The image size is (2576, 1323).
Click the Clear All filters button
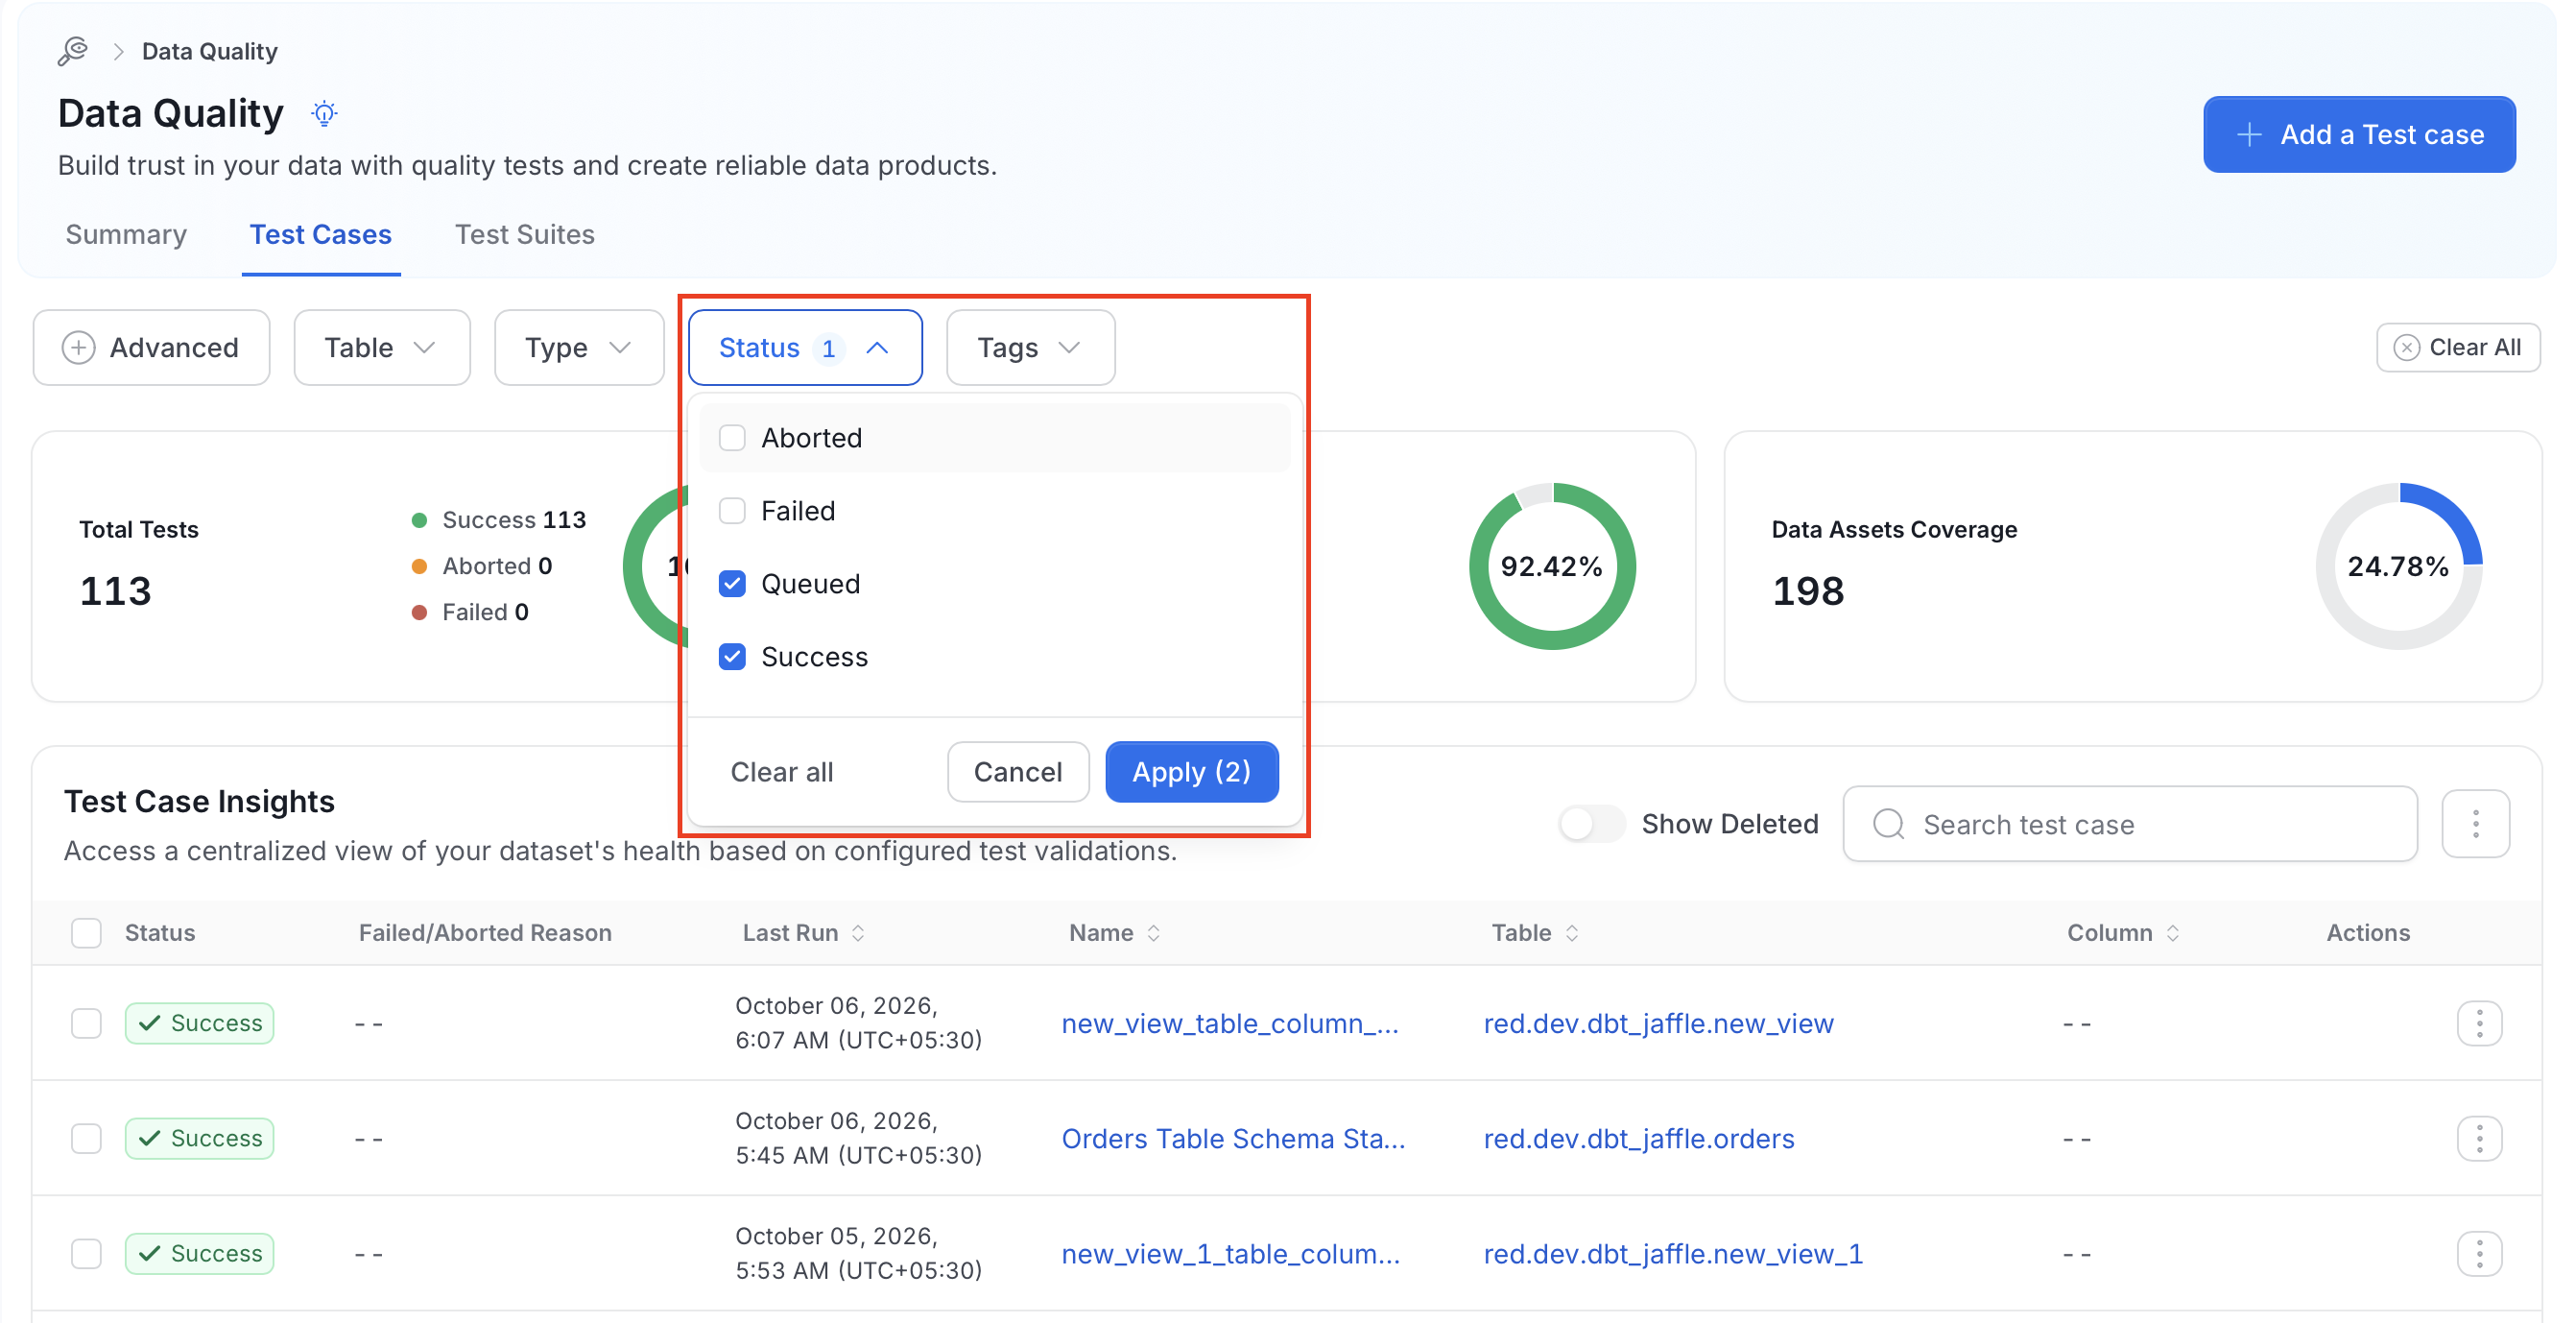(2458, 348)
